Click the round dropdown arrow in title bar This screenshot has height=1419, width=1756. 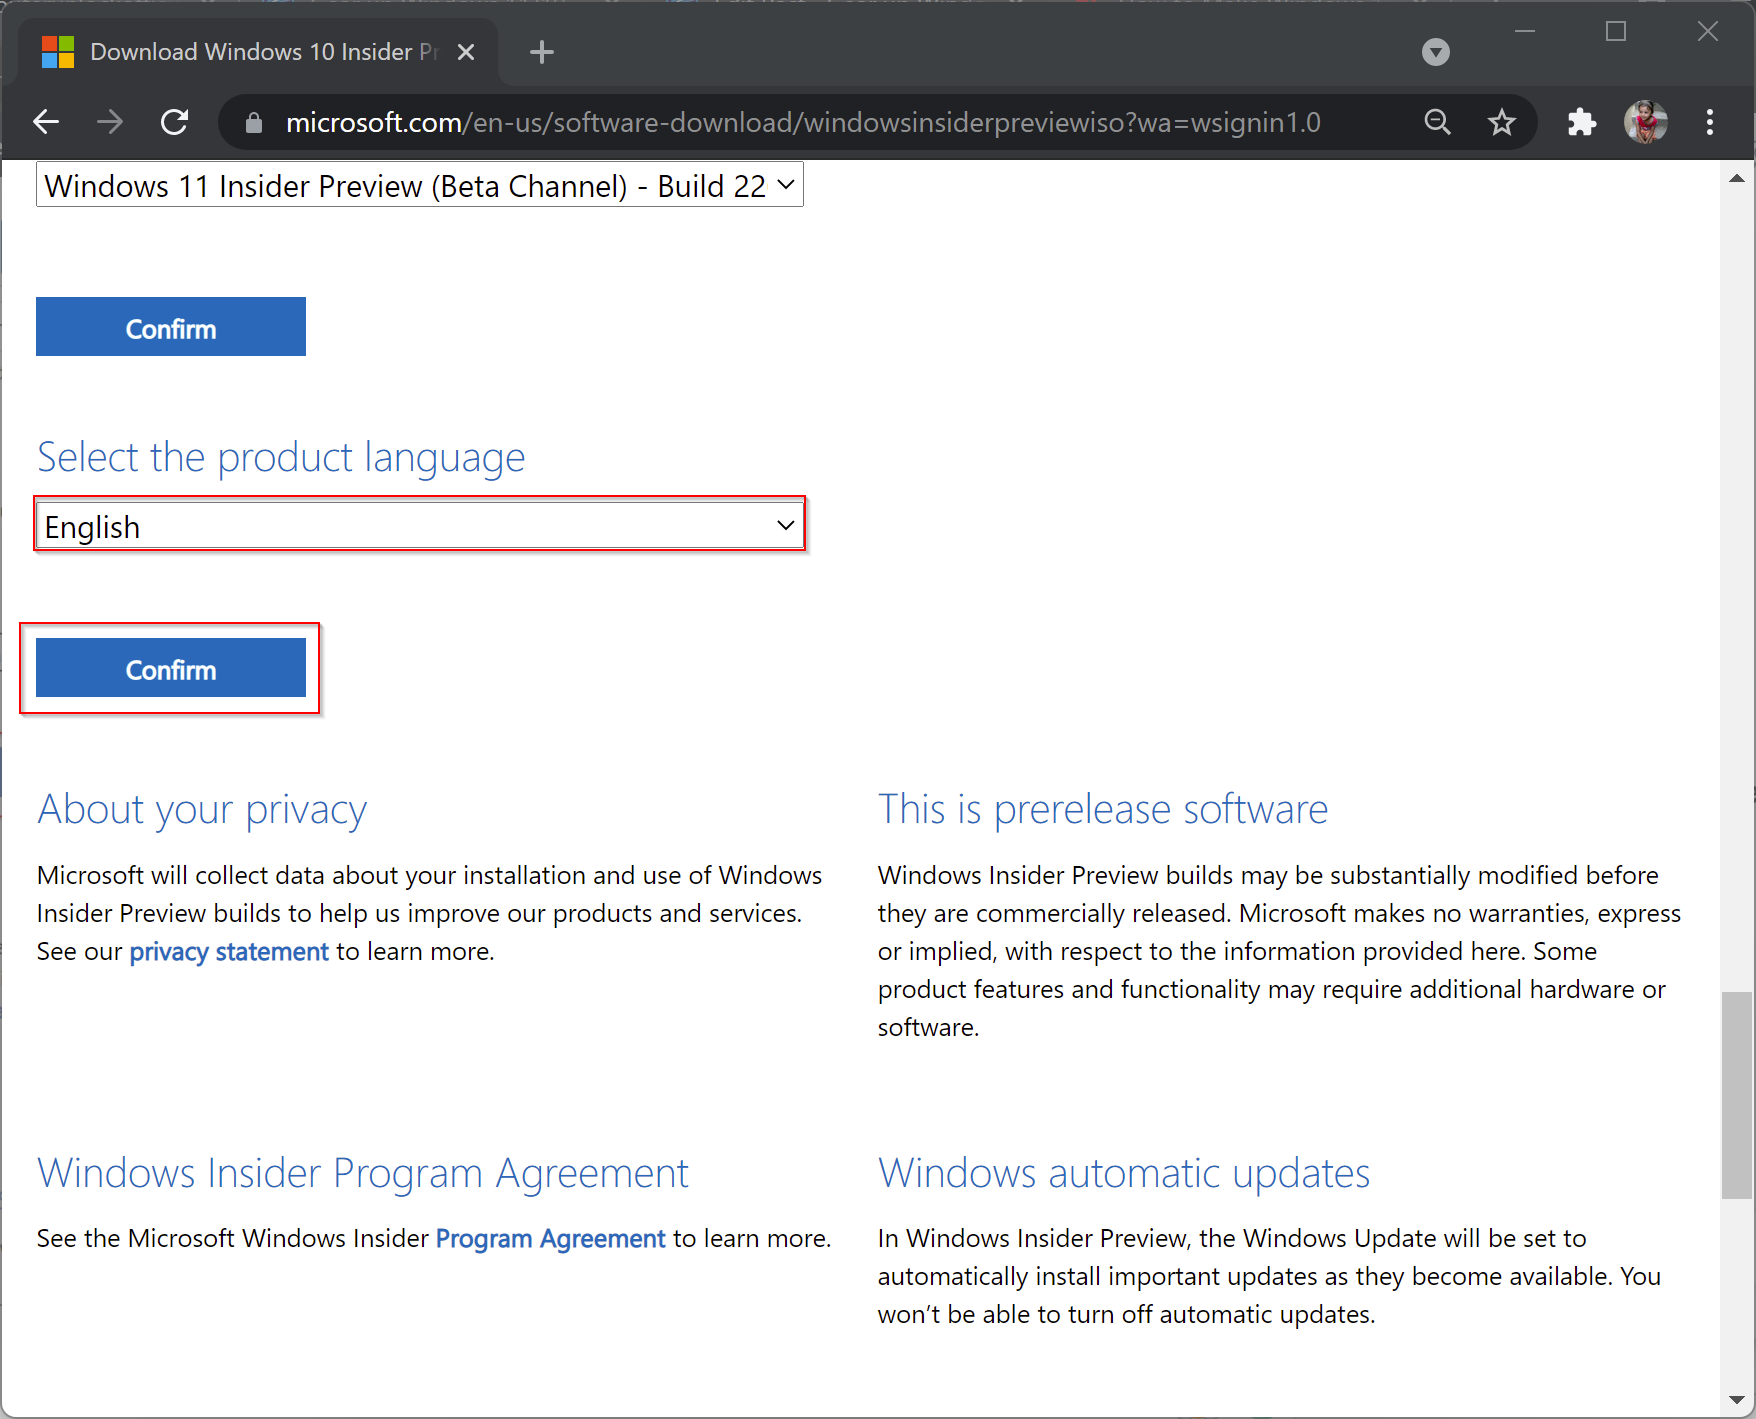pos(1436,52)
